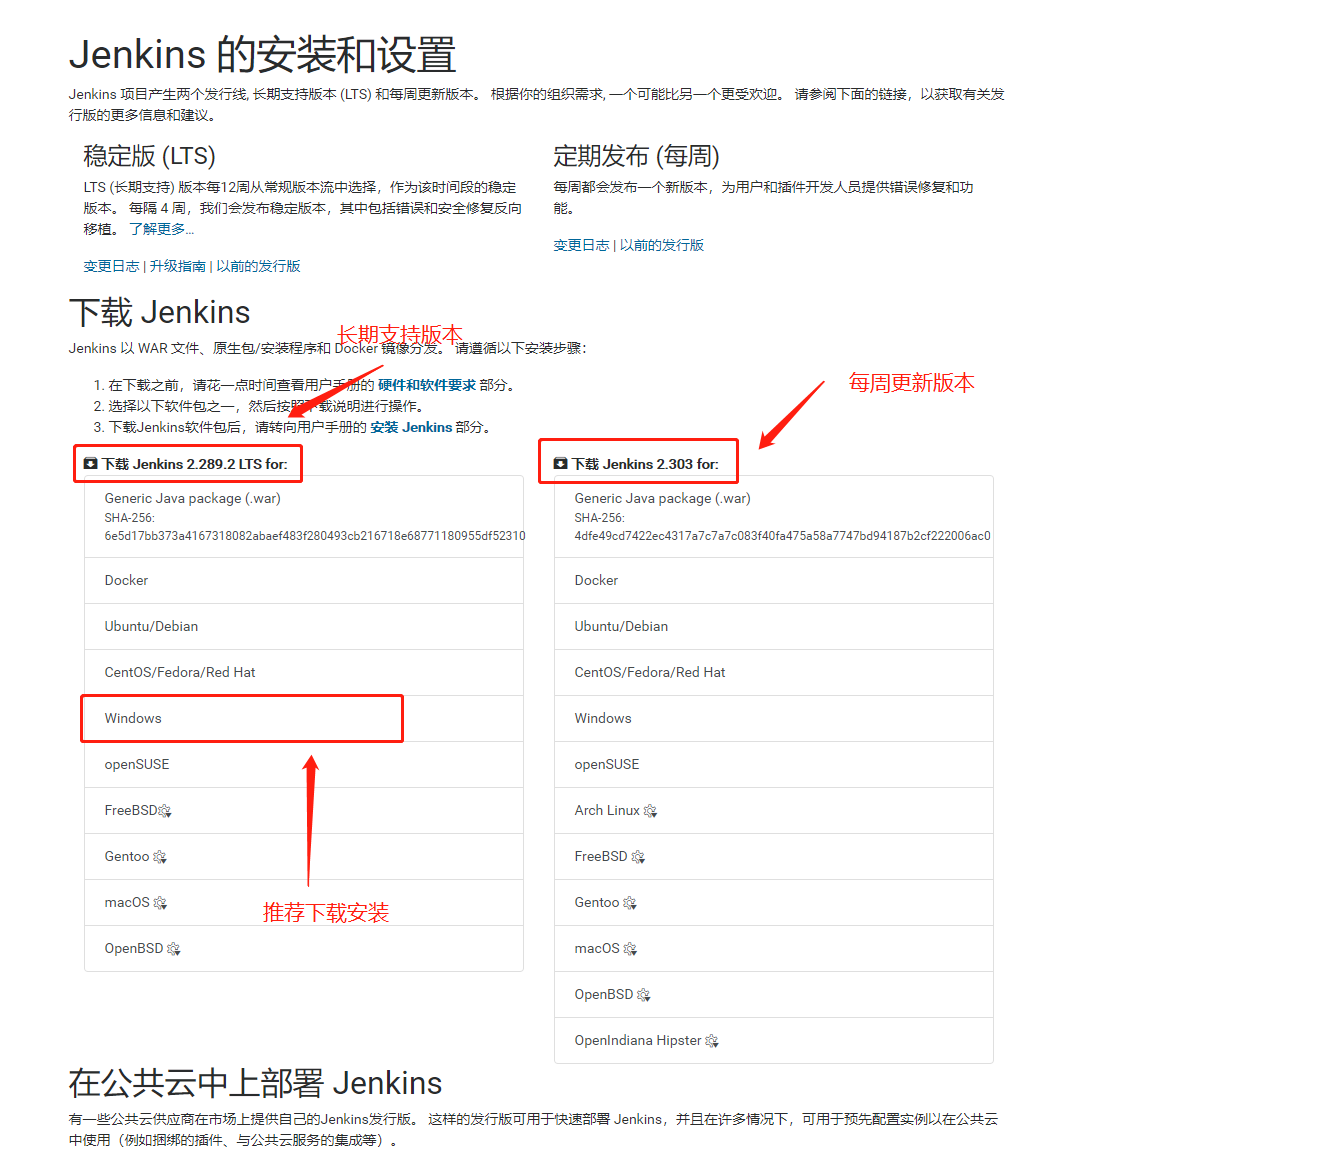Open 以前的发行版 under 稳定版 (LTS)
This screenshot has width=1319, height=1155.
point(258,266)
